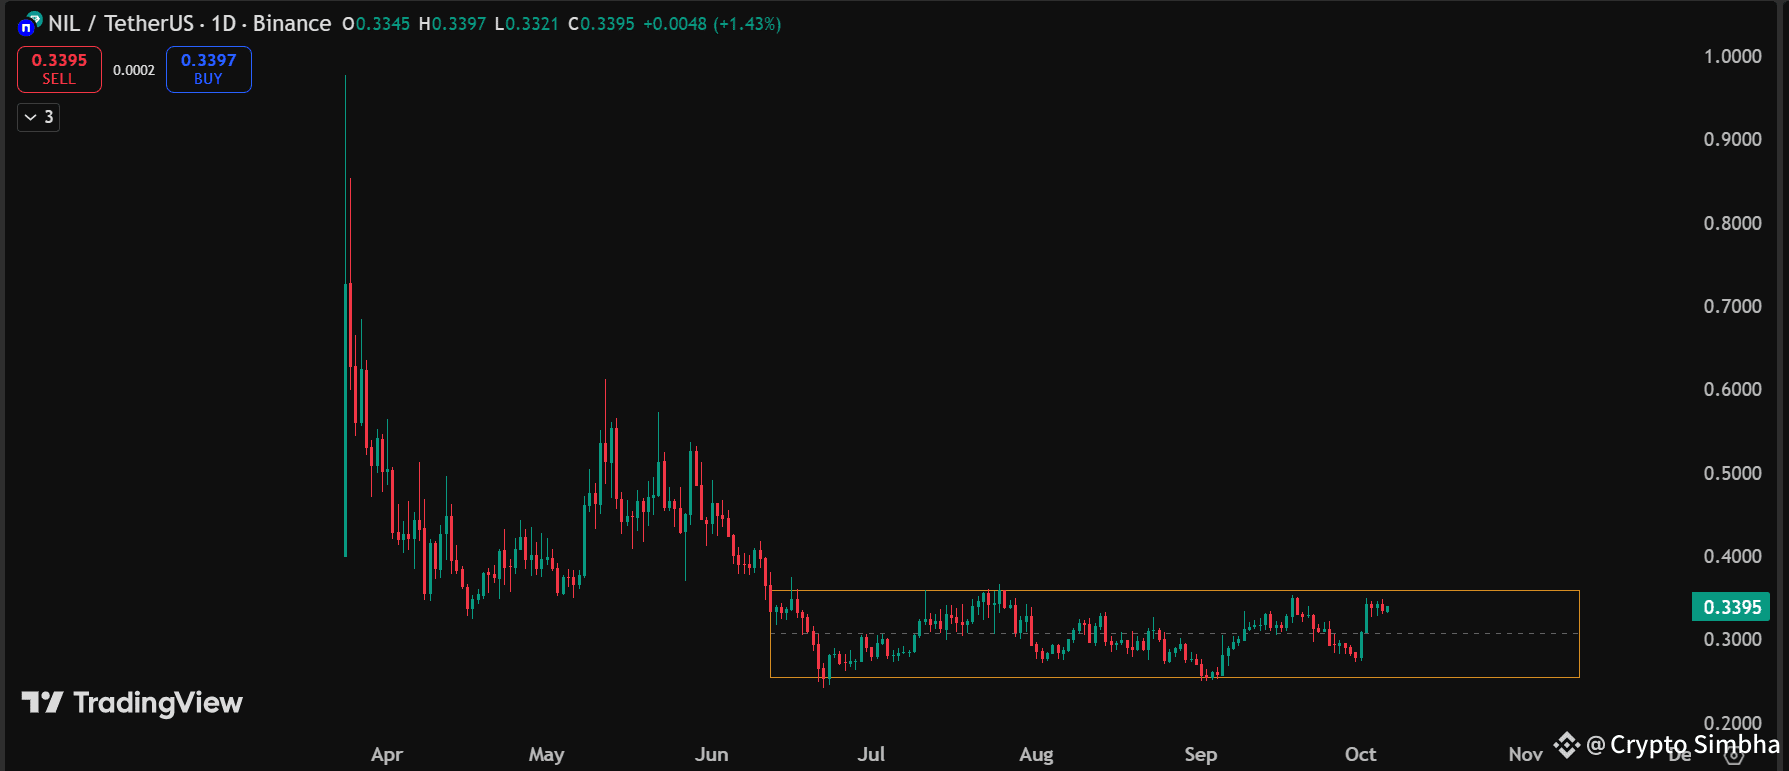The height and width of the screenshot is (771, 1789).
Task: Click the 0.5000 price axis label
Action: click(1733, 473)
